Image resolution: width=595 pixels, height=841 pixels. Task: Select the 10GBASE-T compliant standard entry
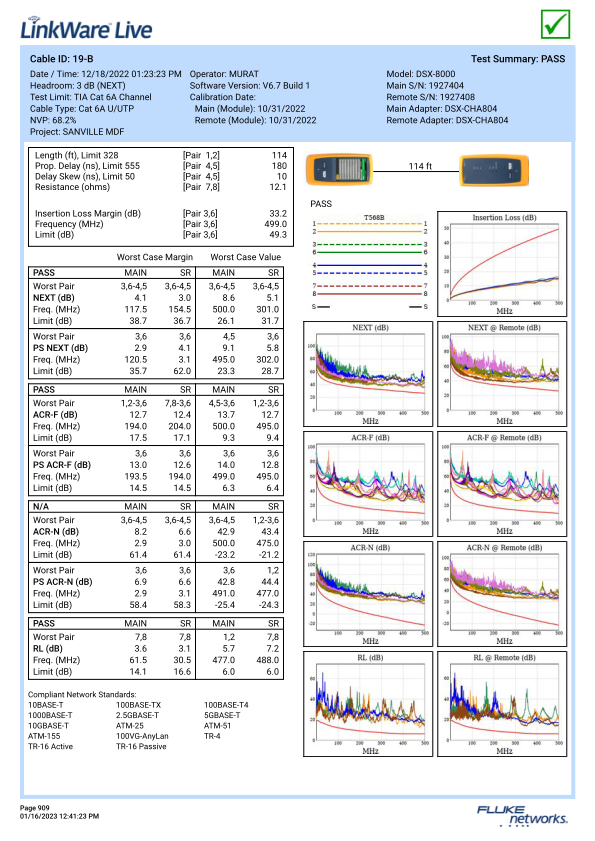tap(48, 726)
